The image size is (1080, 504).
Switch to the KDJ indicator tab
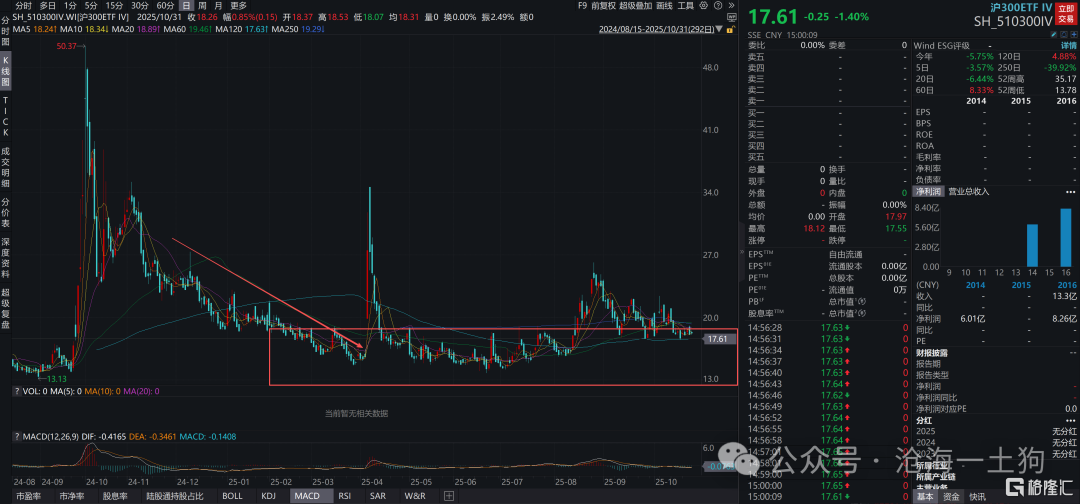pos(268,496)
